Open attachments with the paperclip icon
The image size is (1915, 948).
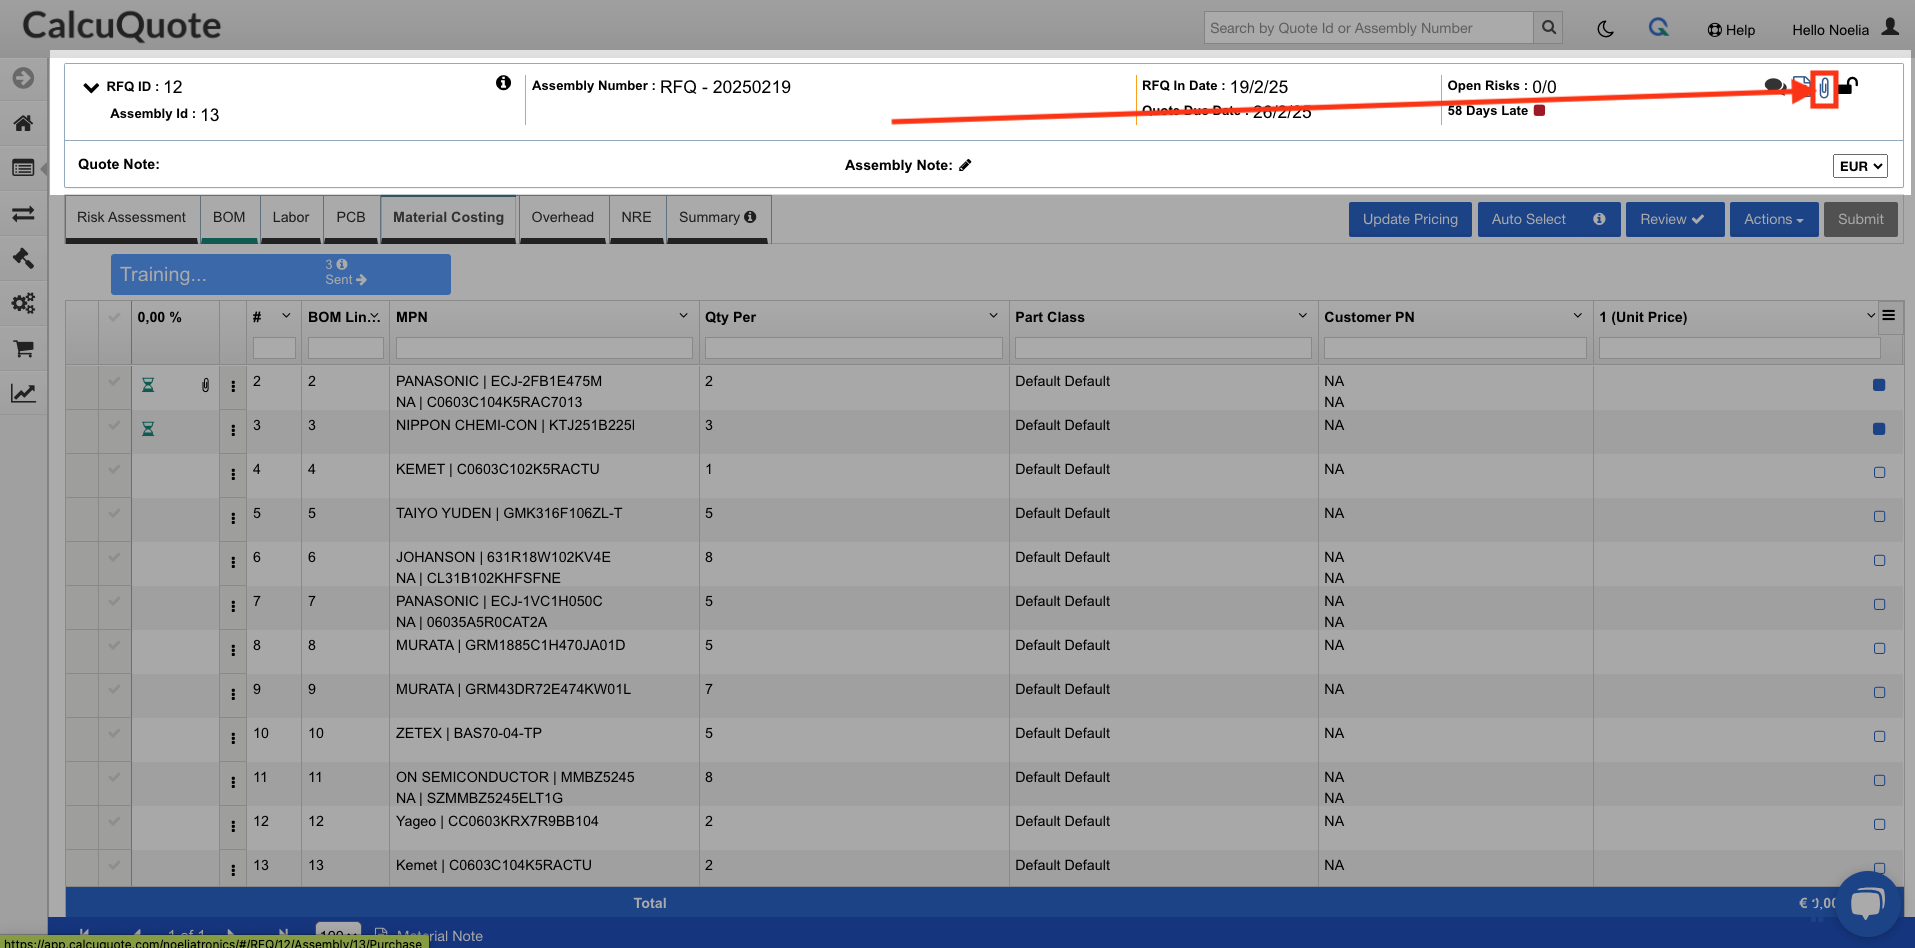tap(1824, 88)
